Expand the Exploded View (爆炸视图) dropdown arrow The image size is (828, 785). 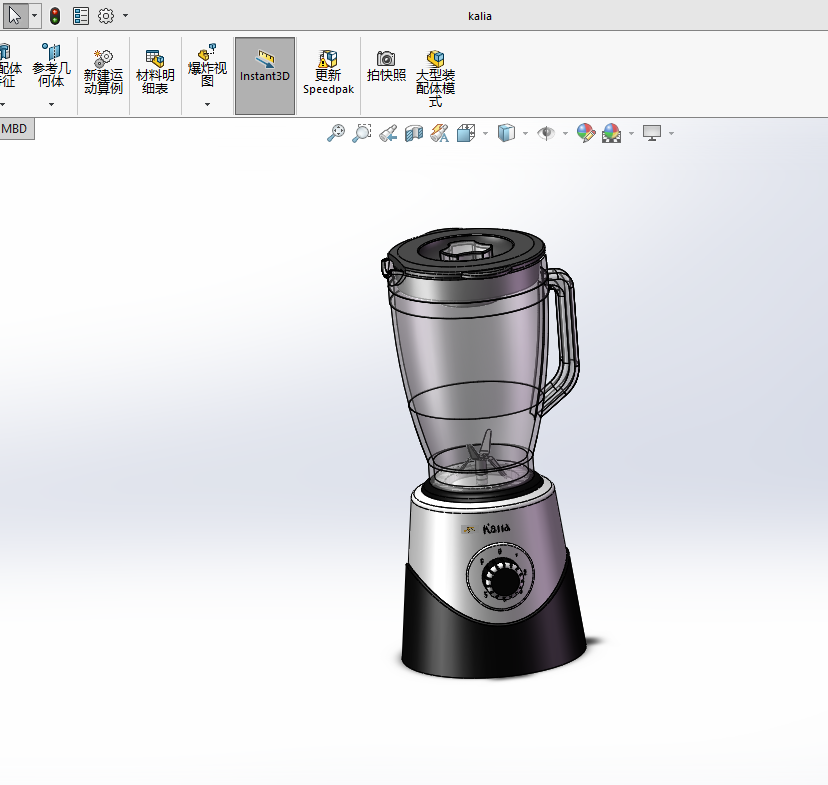point(207,104)
